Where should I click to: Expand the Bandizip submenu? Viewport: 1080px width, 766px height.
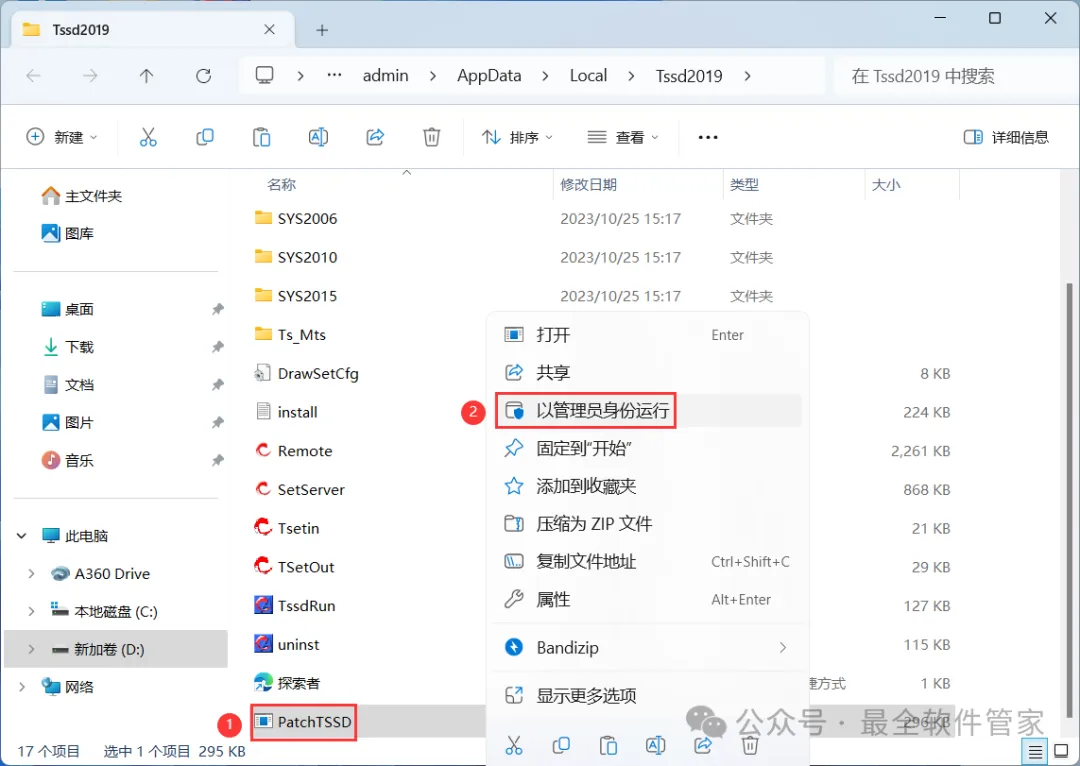pos(782,647)
